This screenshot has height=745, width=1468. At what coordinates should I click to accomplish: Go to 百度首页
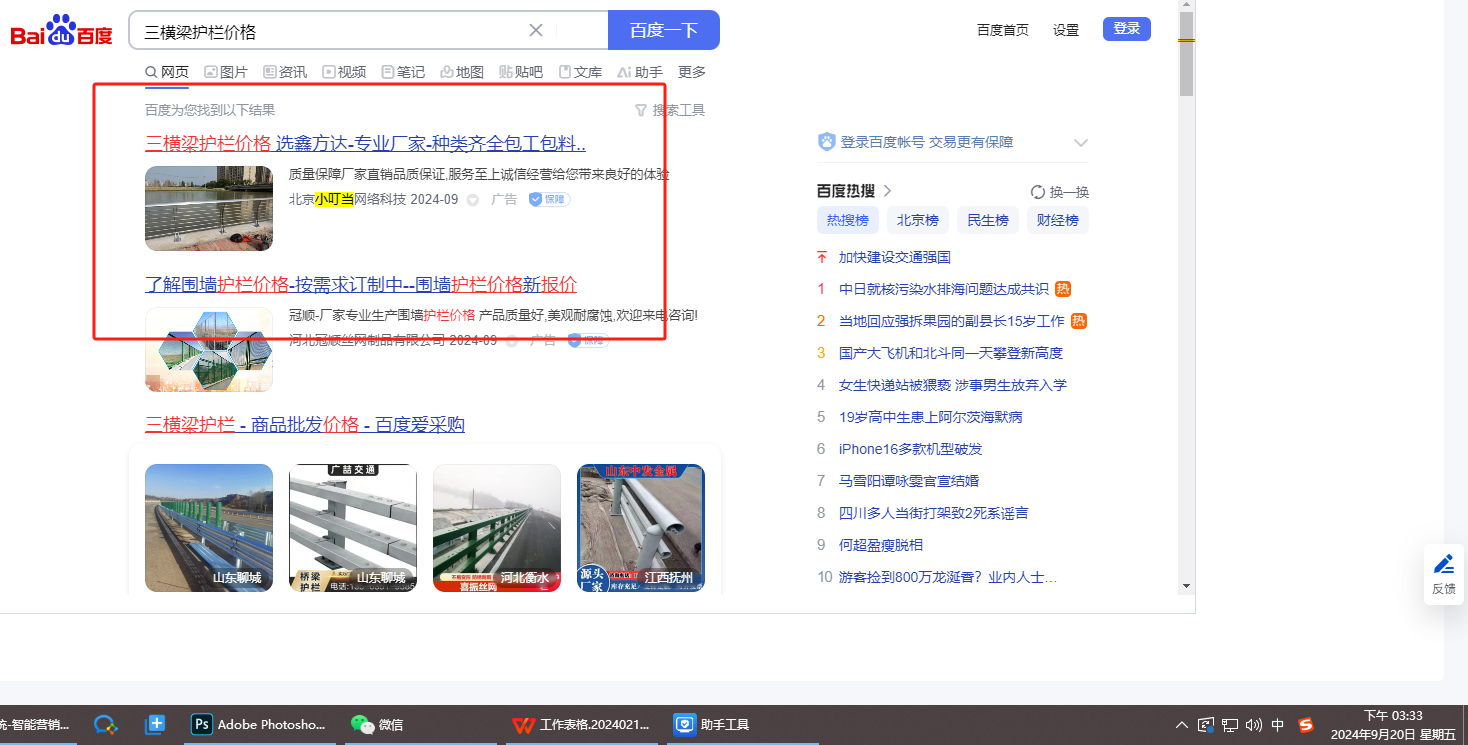[x=1003, y=30]
